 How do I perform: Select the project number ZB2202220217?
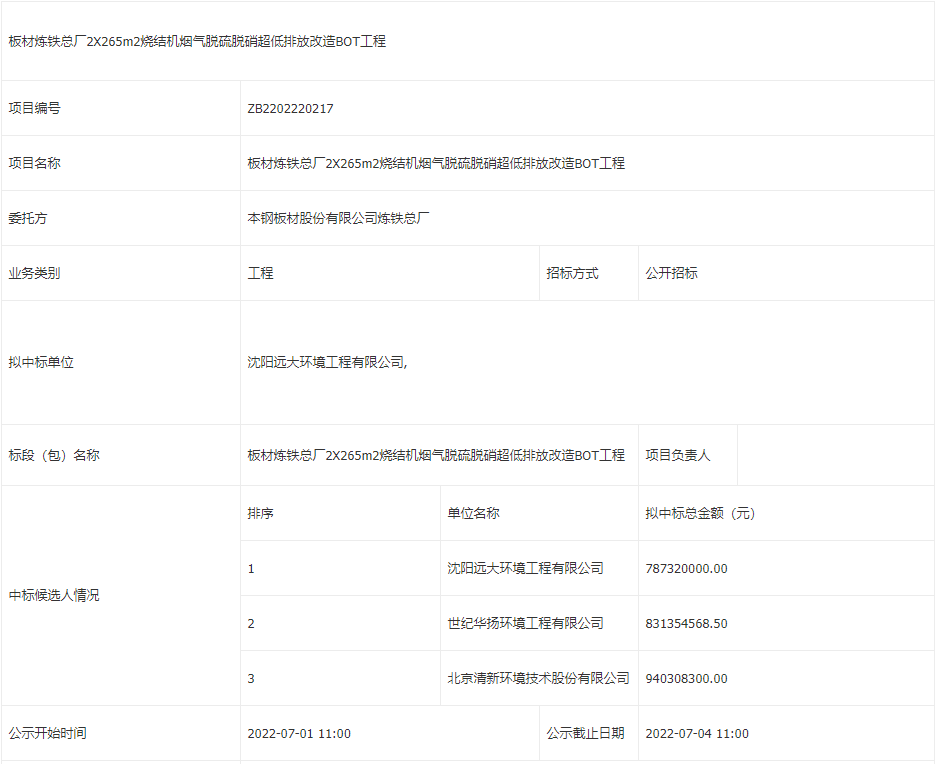pos(290,109)
